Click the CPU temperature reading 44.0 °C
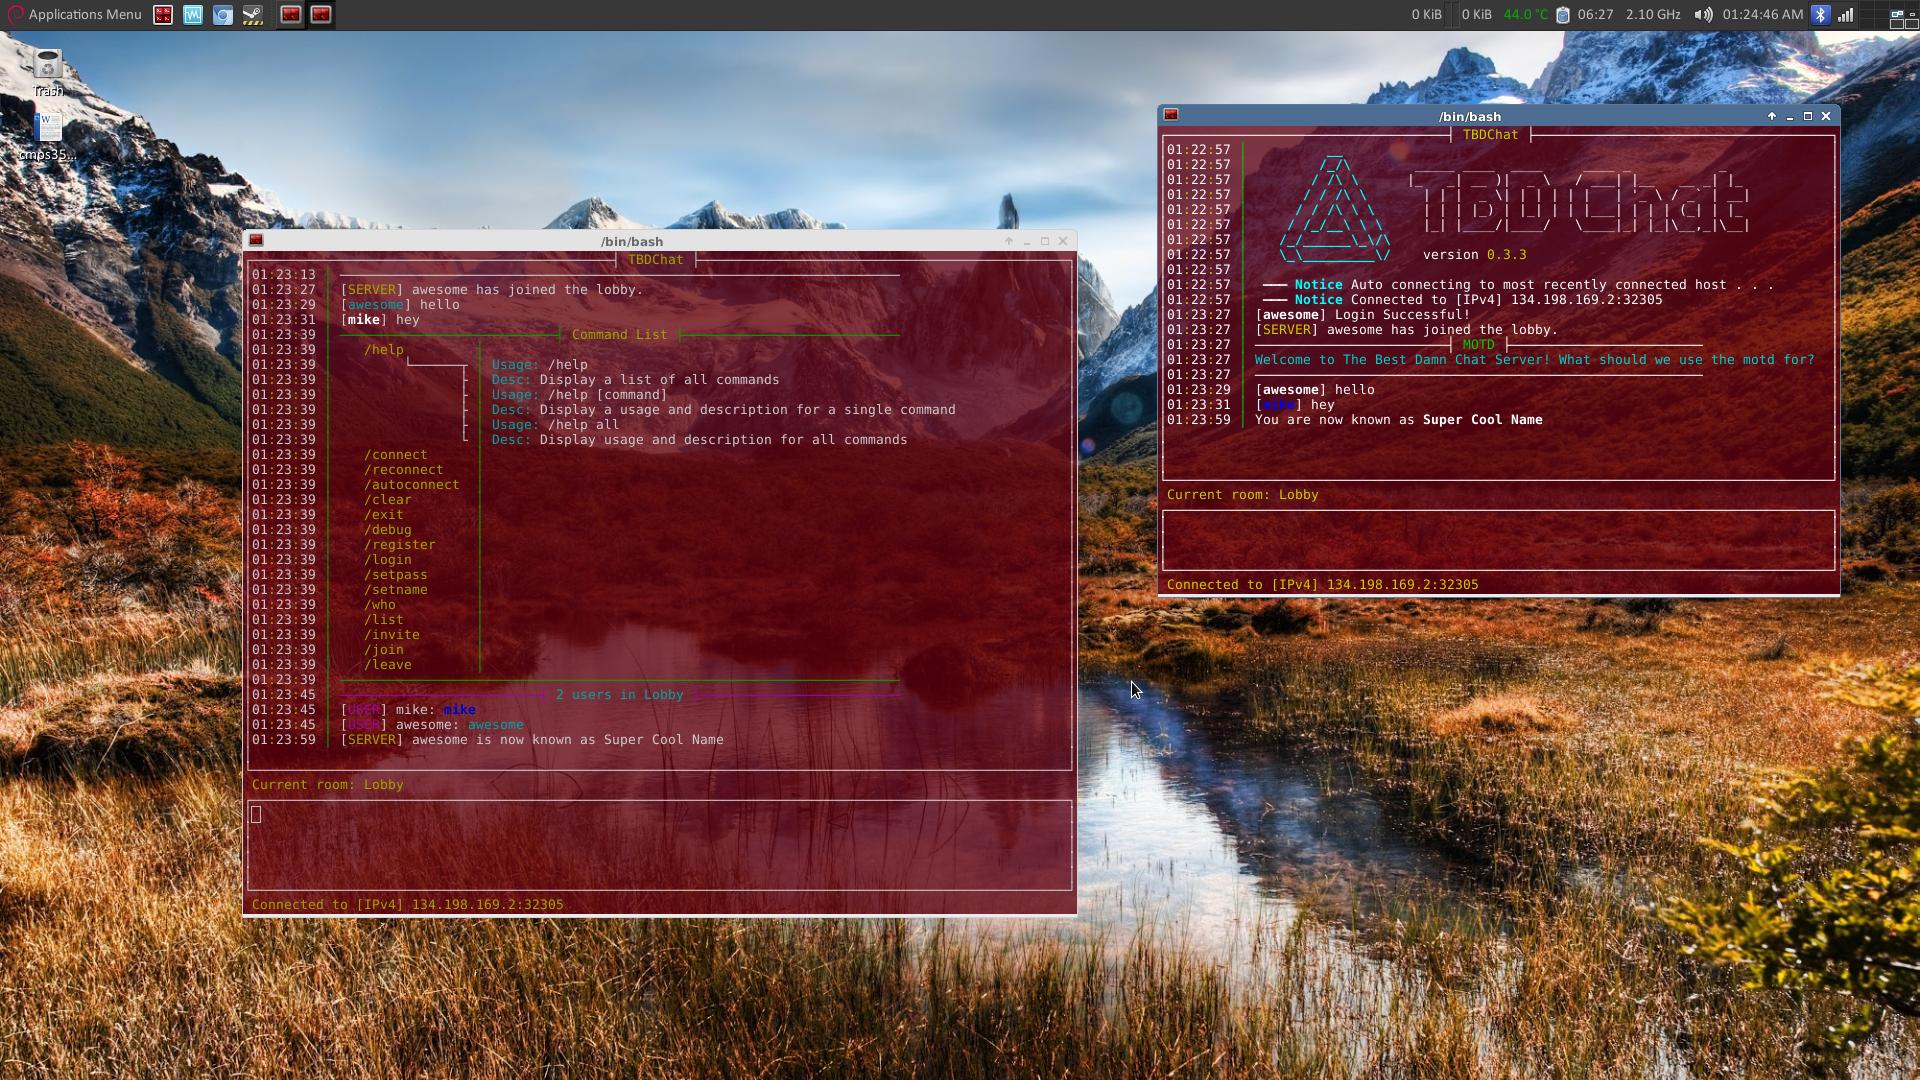The width and height of the screenshot is (1920, 1080). (1524, 14)
